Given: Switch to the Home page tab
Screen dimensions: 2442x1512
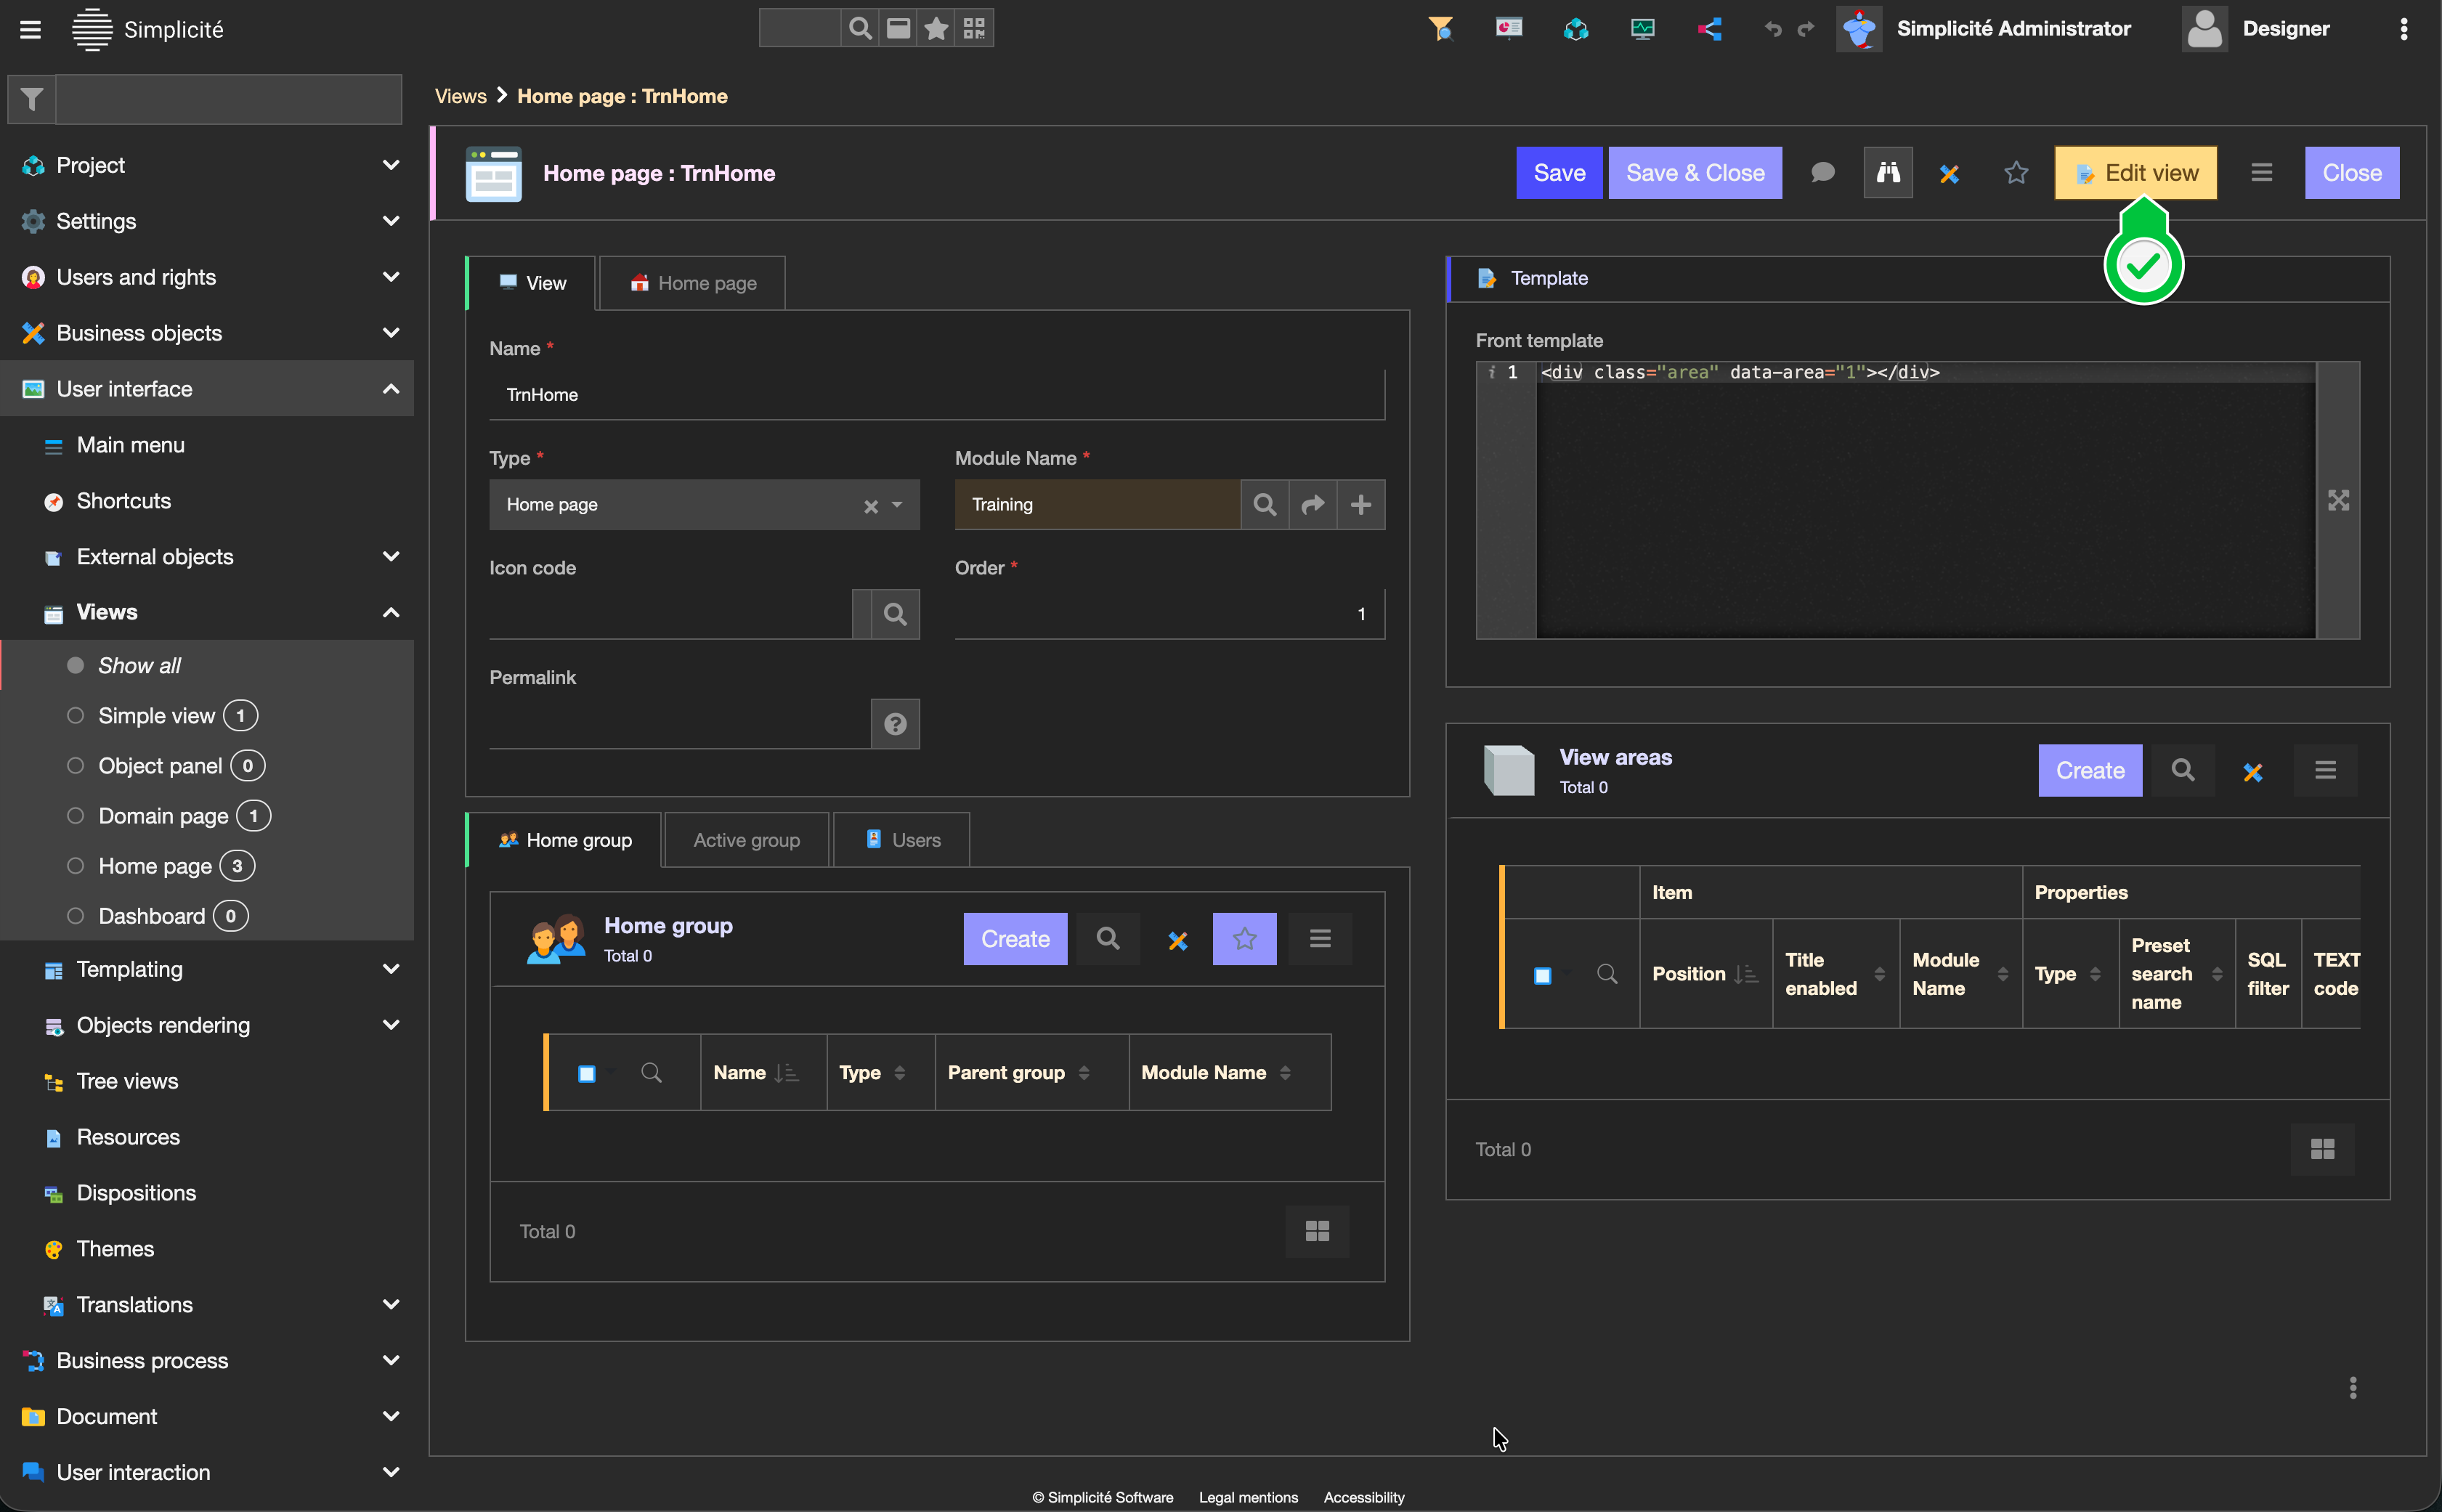Looking at the screenshot, I should tap(693, 283).
